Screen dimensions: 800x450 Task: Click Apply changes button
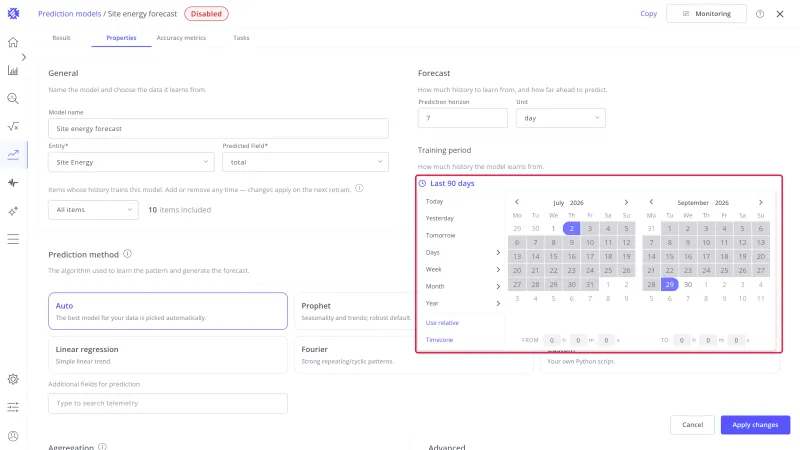pos(755,424)
